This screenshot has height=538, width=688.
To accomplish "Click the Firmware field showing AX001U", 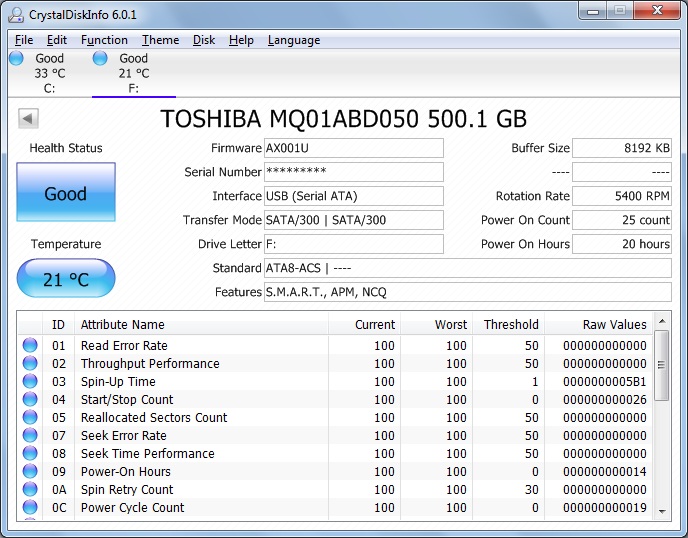I will coord(353,148).
